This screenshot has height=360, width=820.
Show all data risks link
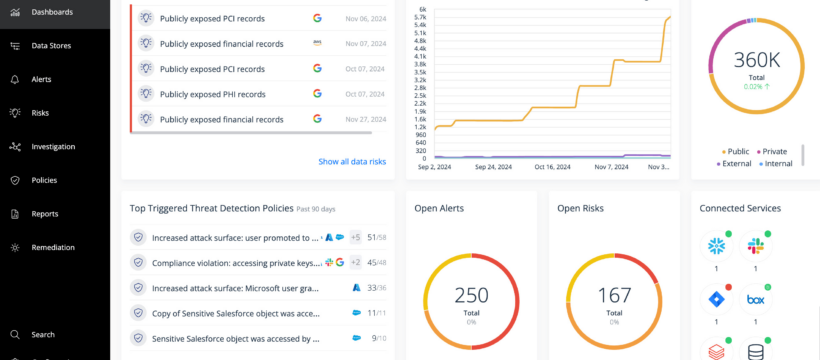point(352,162)
